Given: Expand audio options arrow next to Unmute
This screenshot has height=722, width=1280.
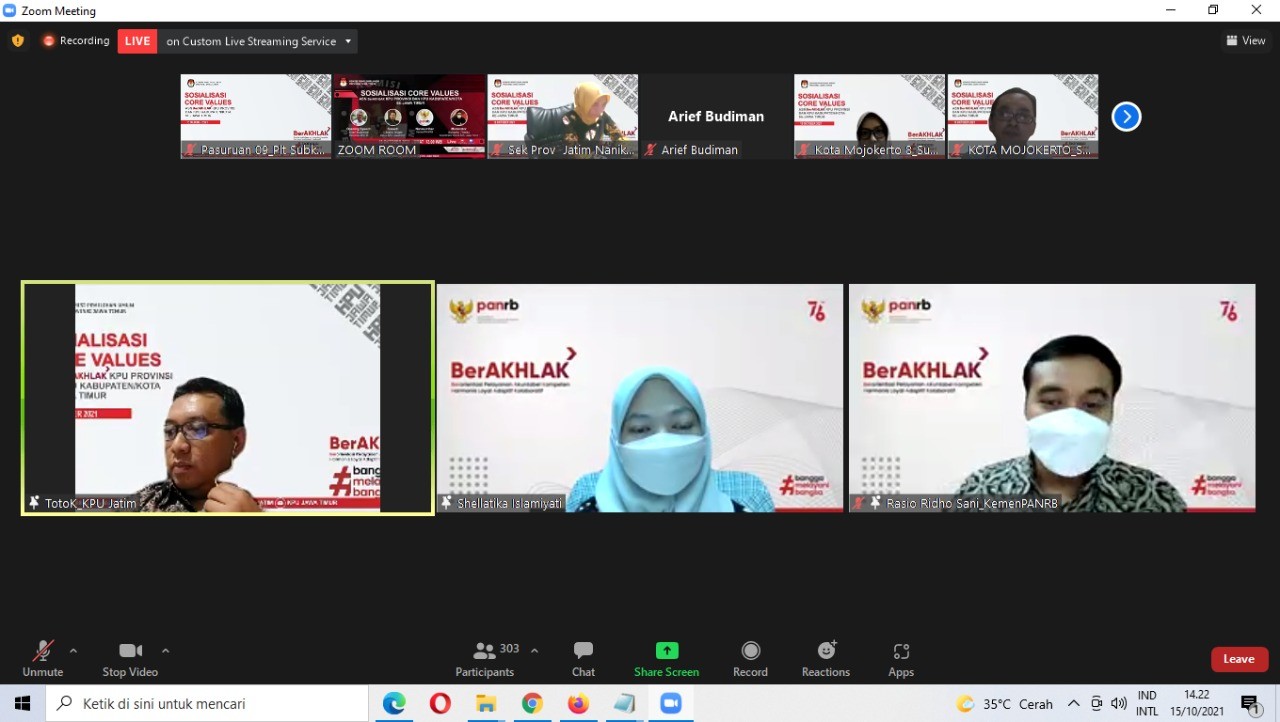Looking at the screenshot, I should (73, 651).
